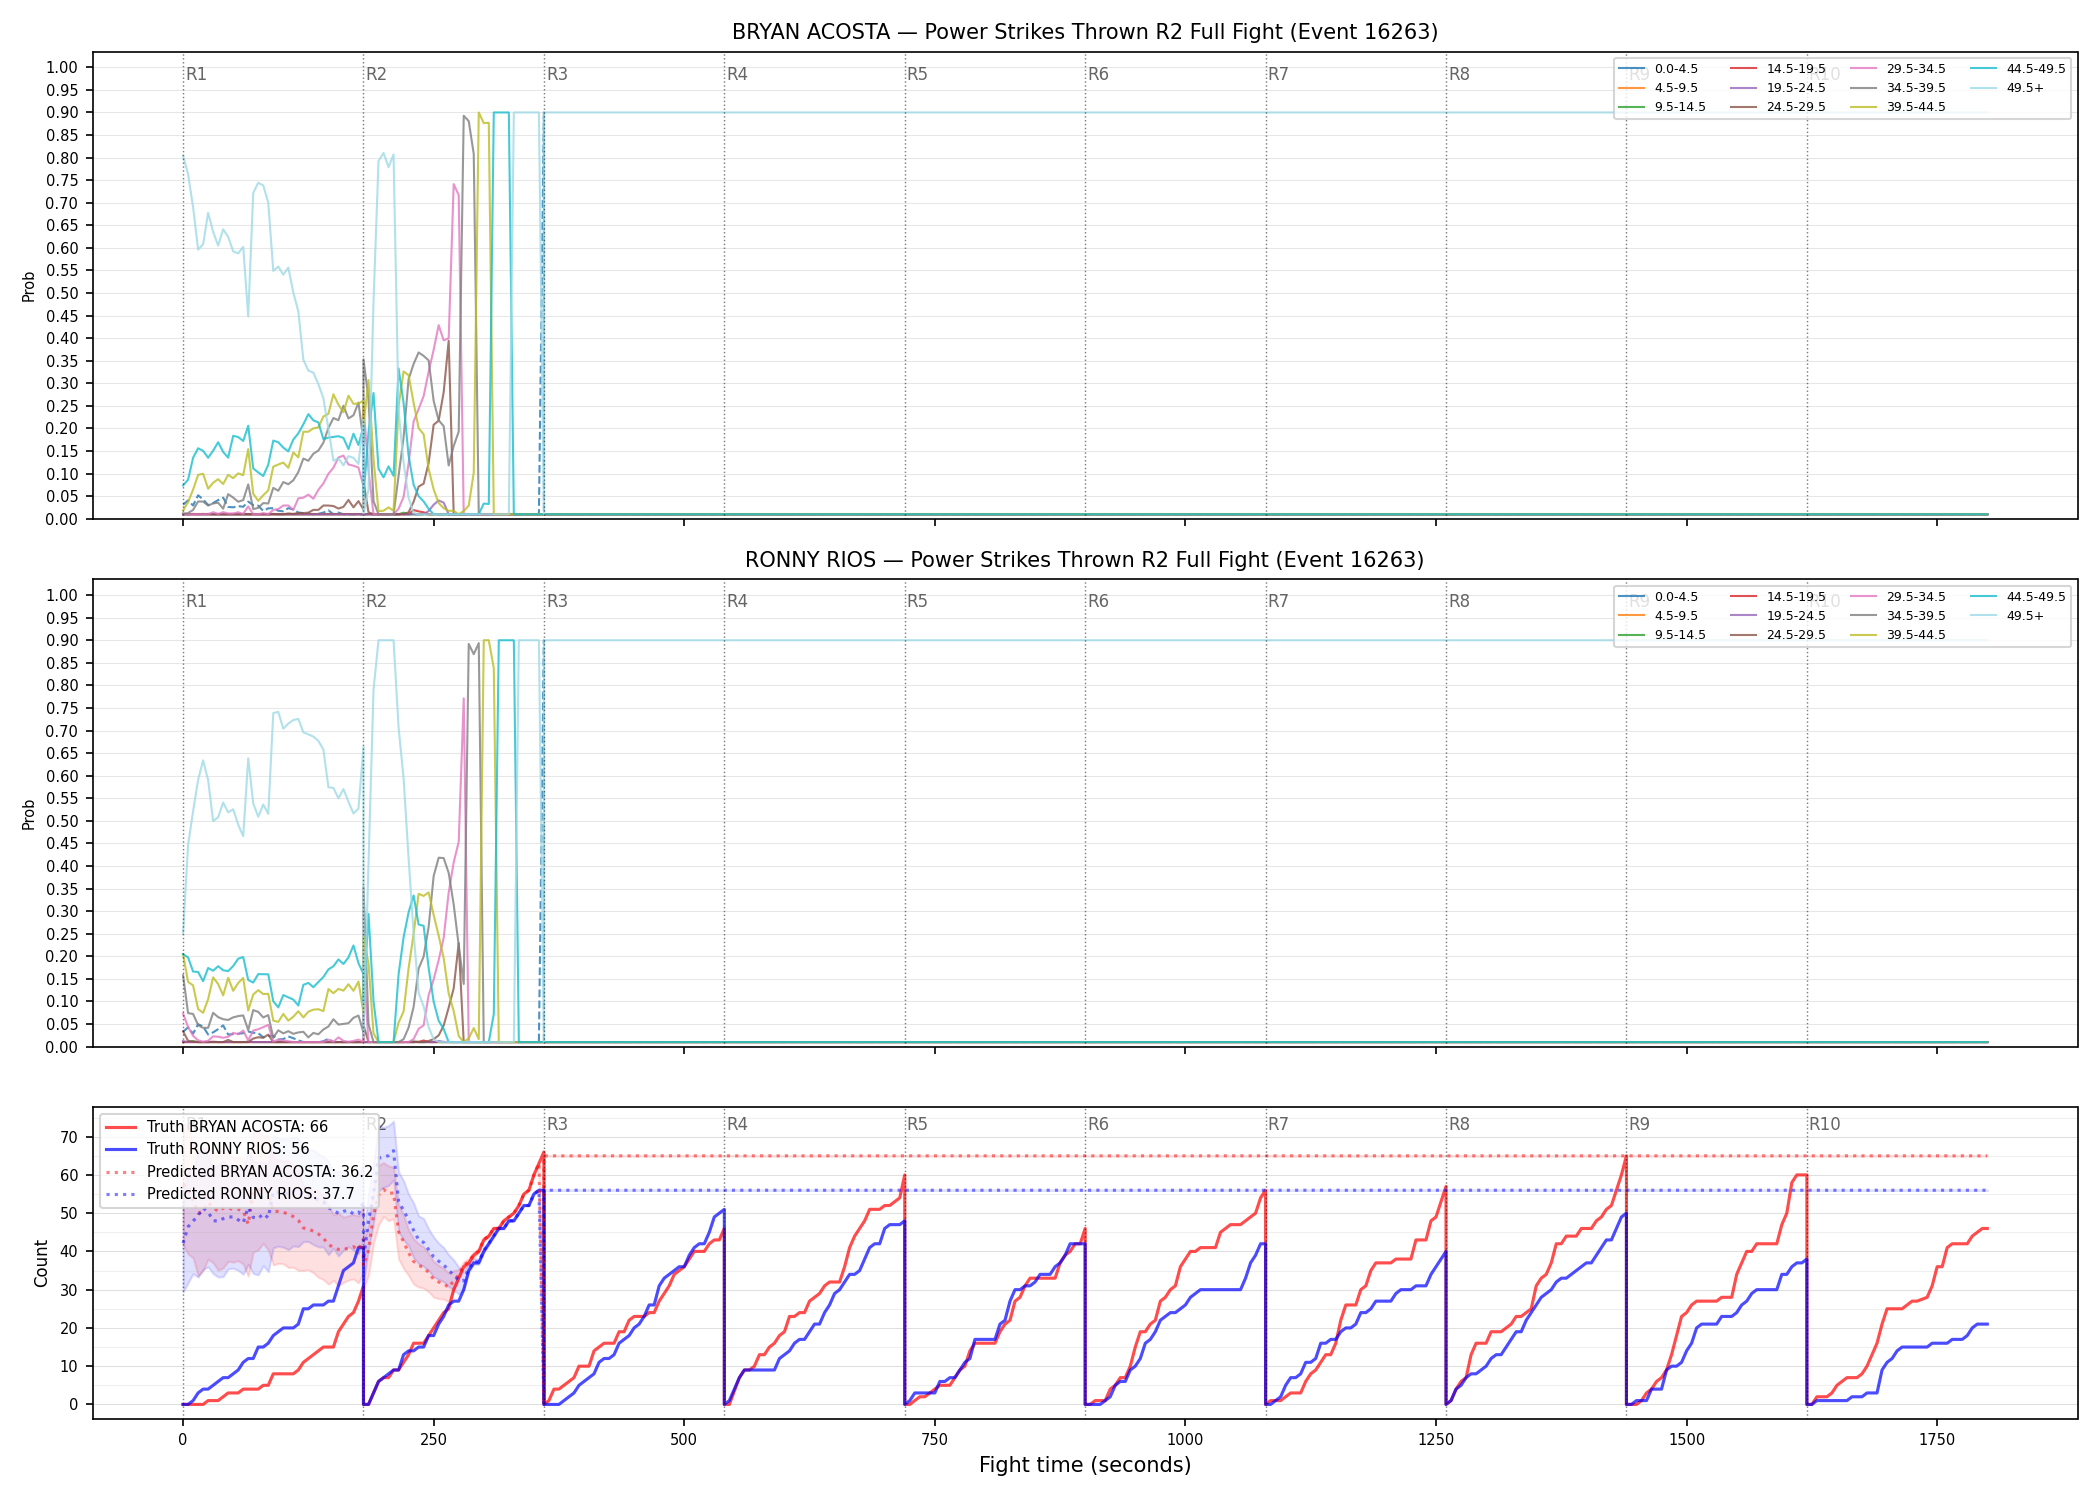Click the Predicted BRYAN ACOSTA: 36.2 legend entry
This screenshot has height=1500, width=2100.
[239, 1171]
